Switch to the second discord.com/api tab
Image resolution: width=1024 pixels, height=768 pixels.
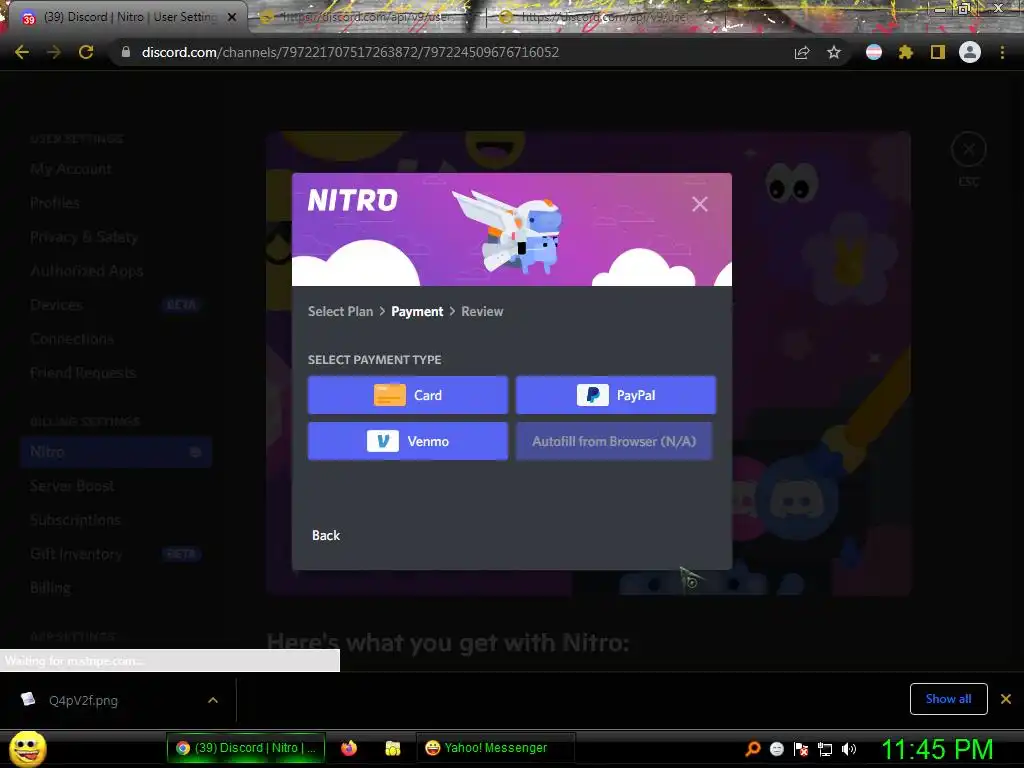click(x=366, y=17)
